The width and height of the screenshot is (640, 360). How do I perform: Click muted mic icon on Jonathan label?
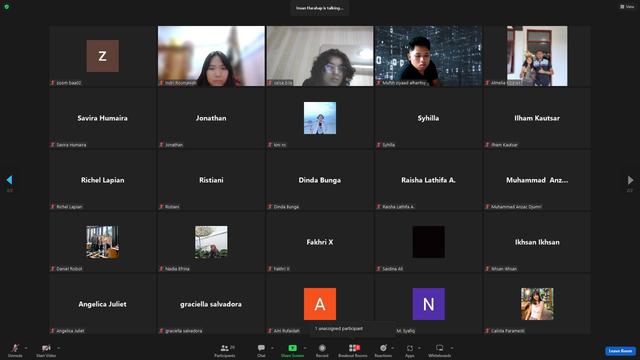pos(161,144)
